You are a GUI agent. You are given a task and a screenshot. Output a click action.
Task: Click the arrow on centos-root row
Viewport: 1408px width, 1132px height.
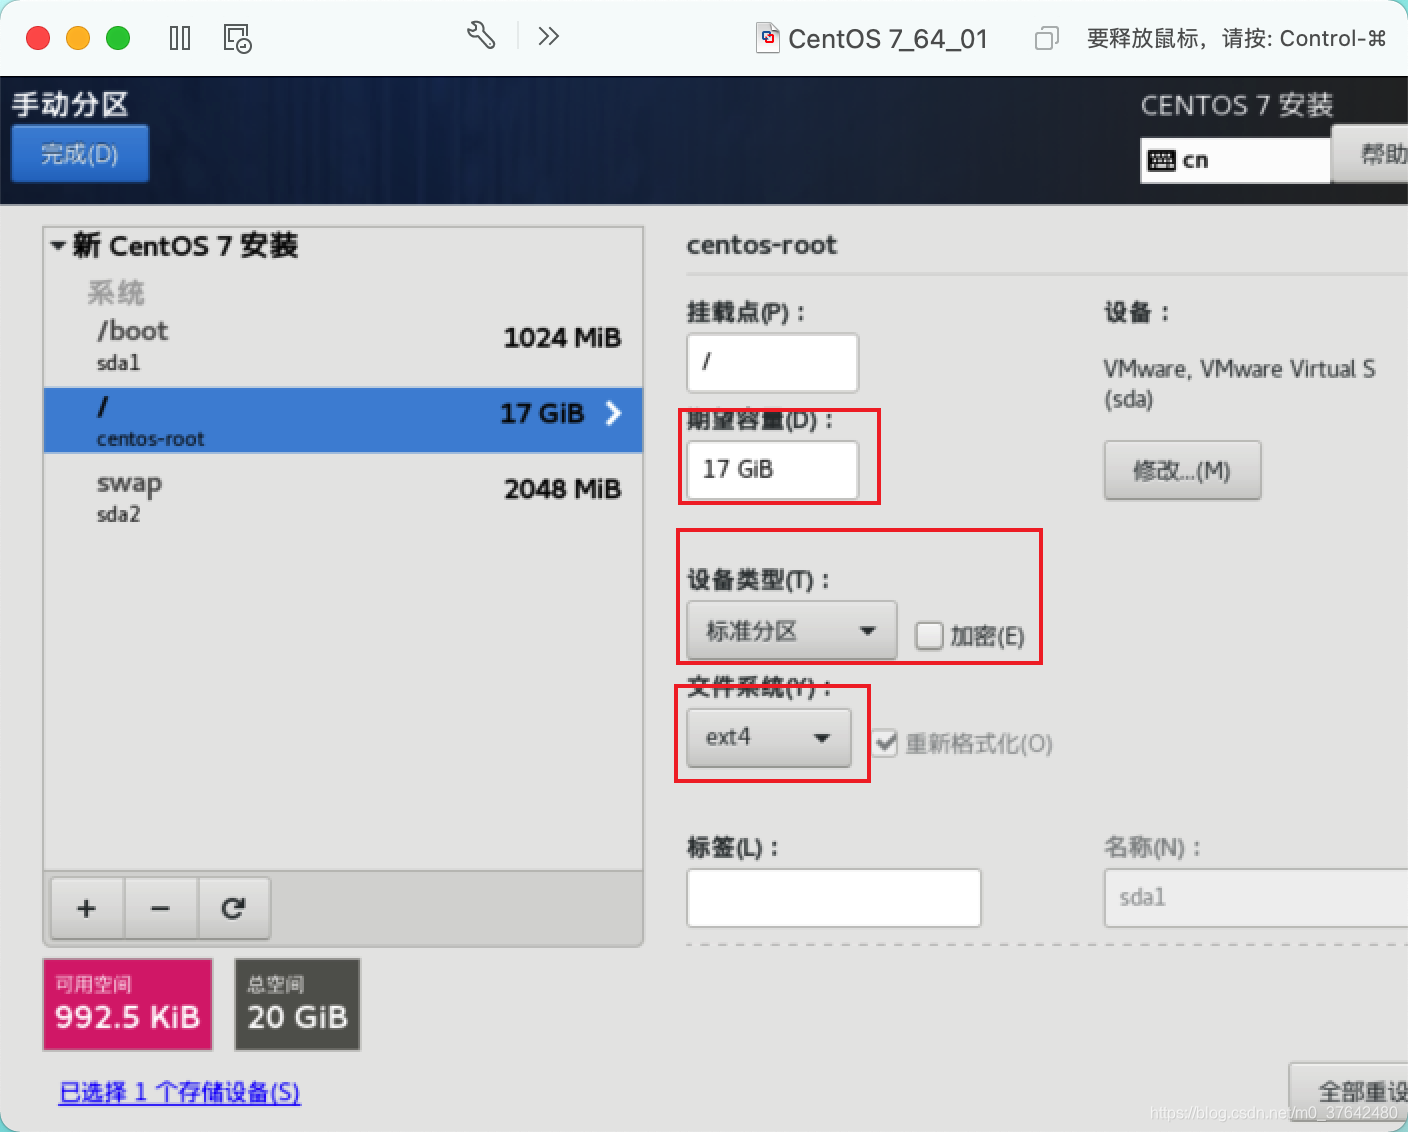click(613, 413)
